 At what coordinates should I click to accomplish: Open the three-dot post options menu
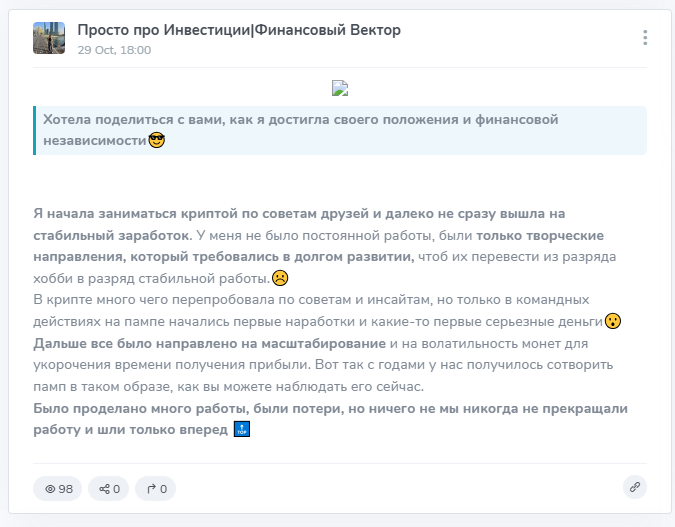pos(644,37)
